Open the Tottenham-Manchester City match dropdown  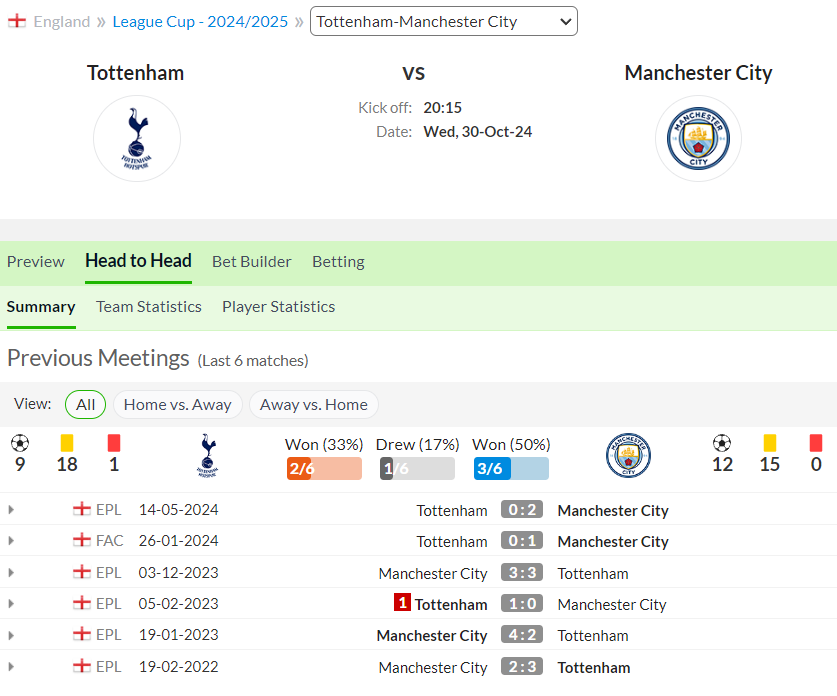[x=444, y=21]
